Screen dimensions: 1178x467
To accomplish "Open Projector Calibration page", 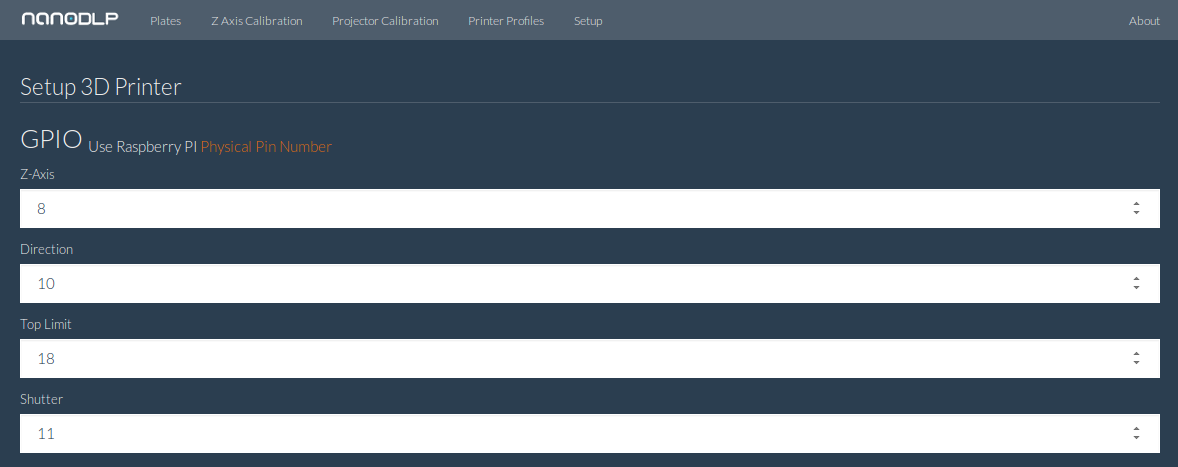I will click(385, 21).
